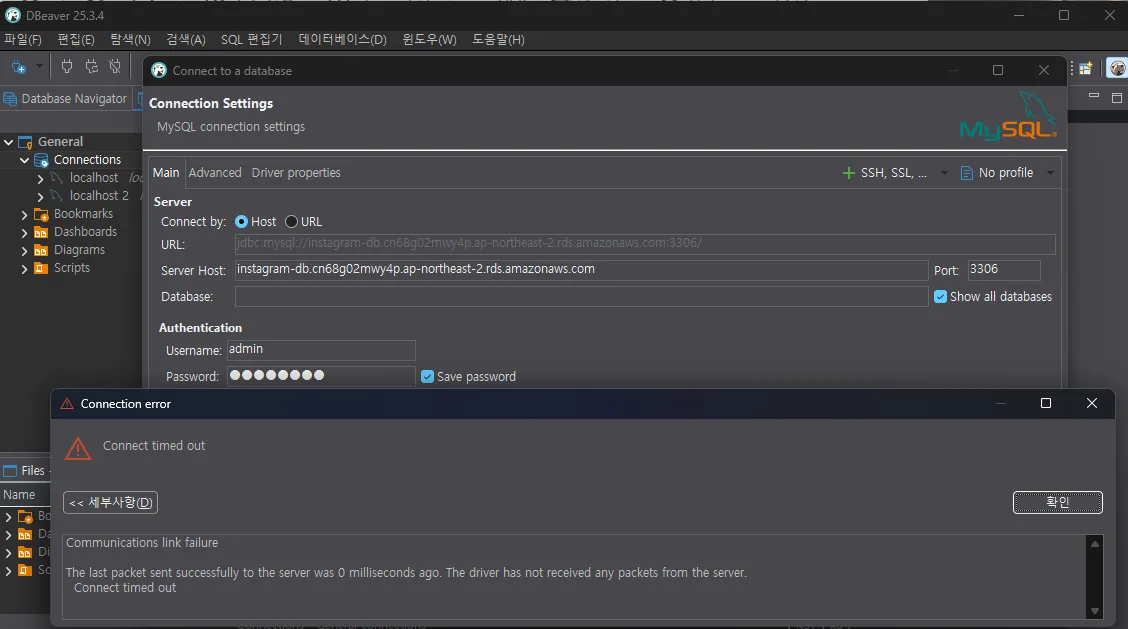Collapse details with the 세부사항 button
This screenshot has height=629, width=1128.
(x=110, y=502)
